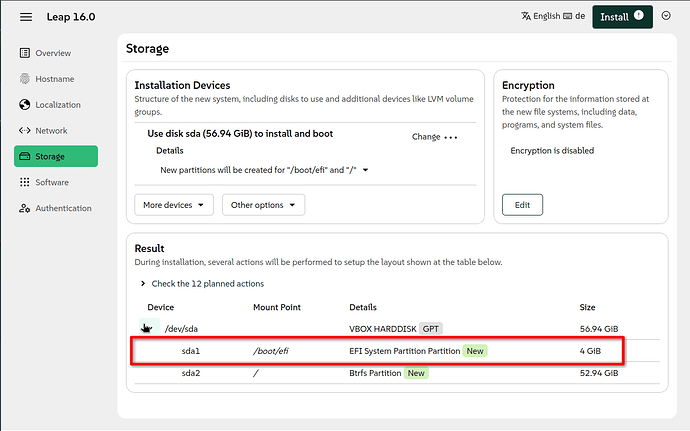Go to the Localization section
The image size is (690, 431).
pyautogui.click(x=58, y=105)
